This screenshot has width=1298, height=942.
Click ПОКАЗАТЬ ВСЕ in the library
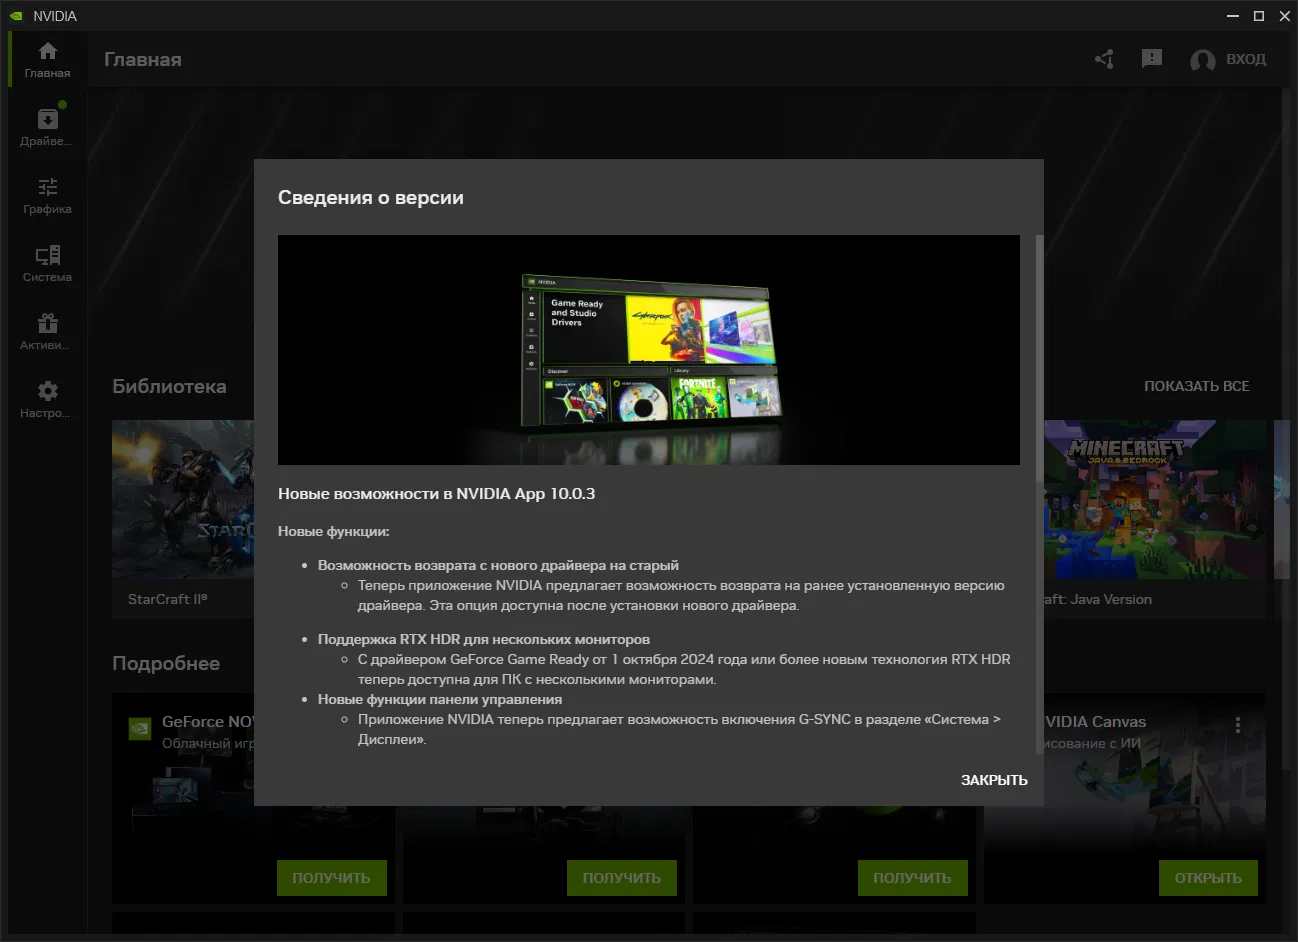[x=1197, y=386]
